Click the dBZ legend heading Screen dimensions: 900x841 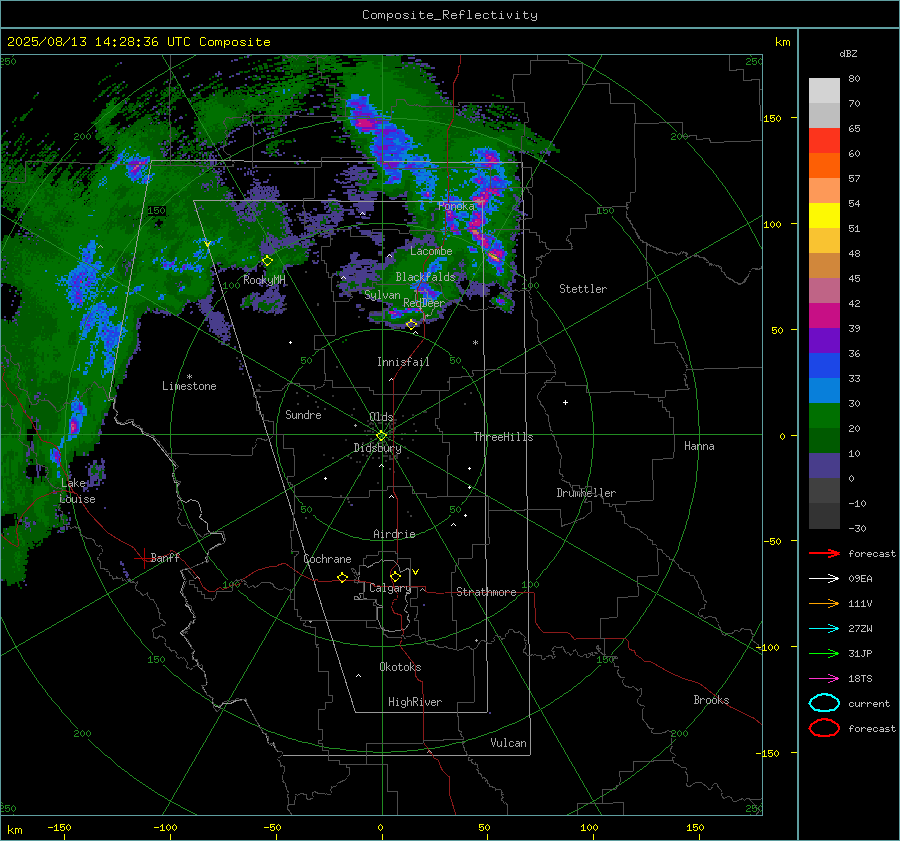[848, 54]
